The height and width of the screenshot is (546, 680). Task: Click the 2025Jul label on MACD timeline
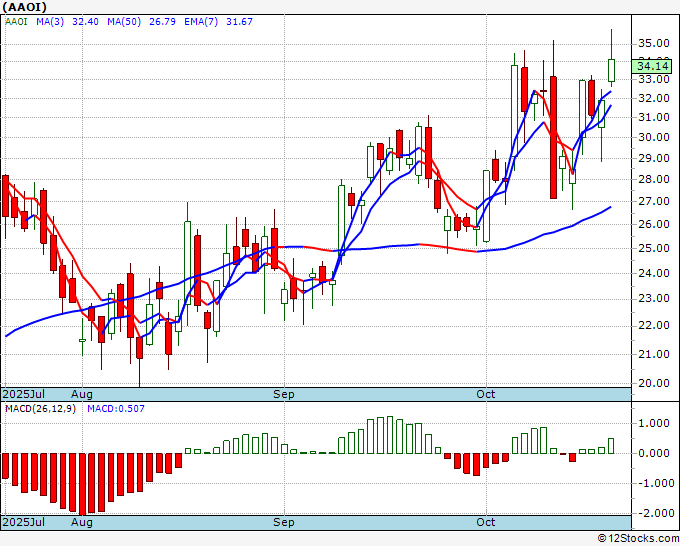coord(23,522)
